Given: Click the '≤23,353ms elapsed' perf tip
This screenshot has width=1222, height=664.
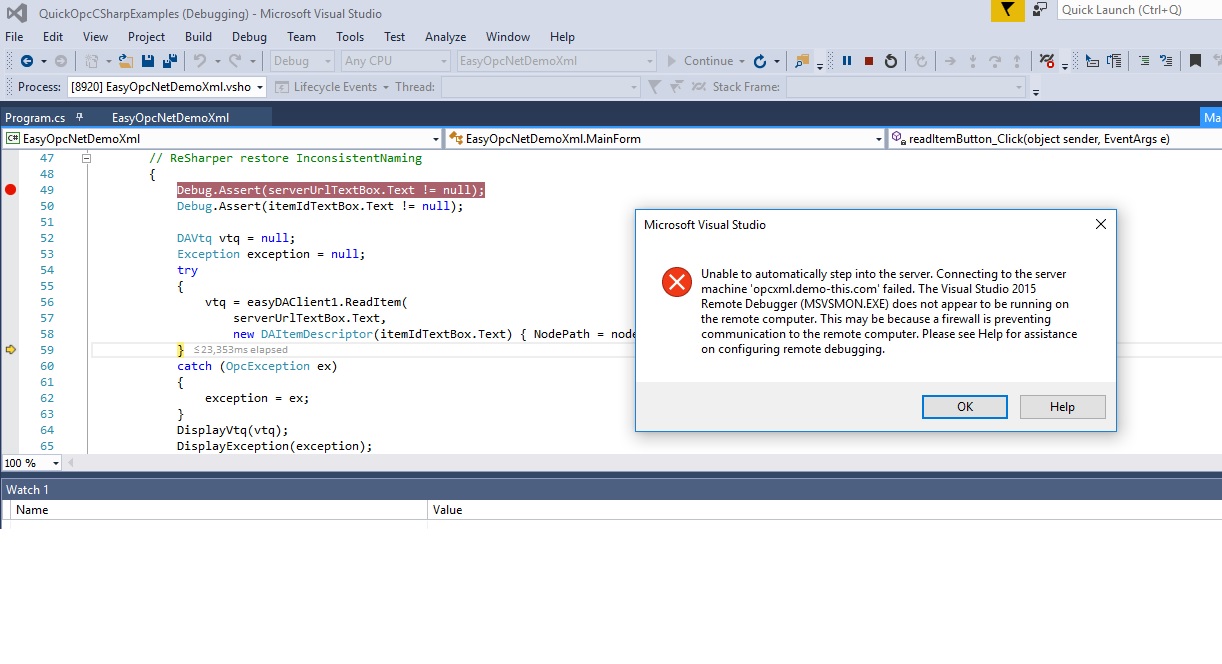Looking at the screenshot, I should point(240,350).
